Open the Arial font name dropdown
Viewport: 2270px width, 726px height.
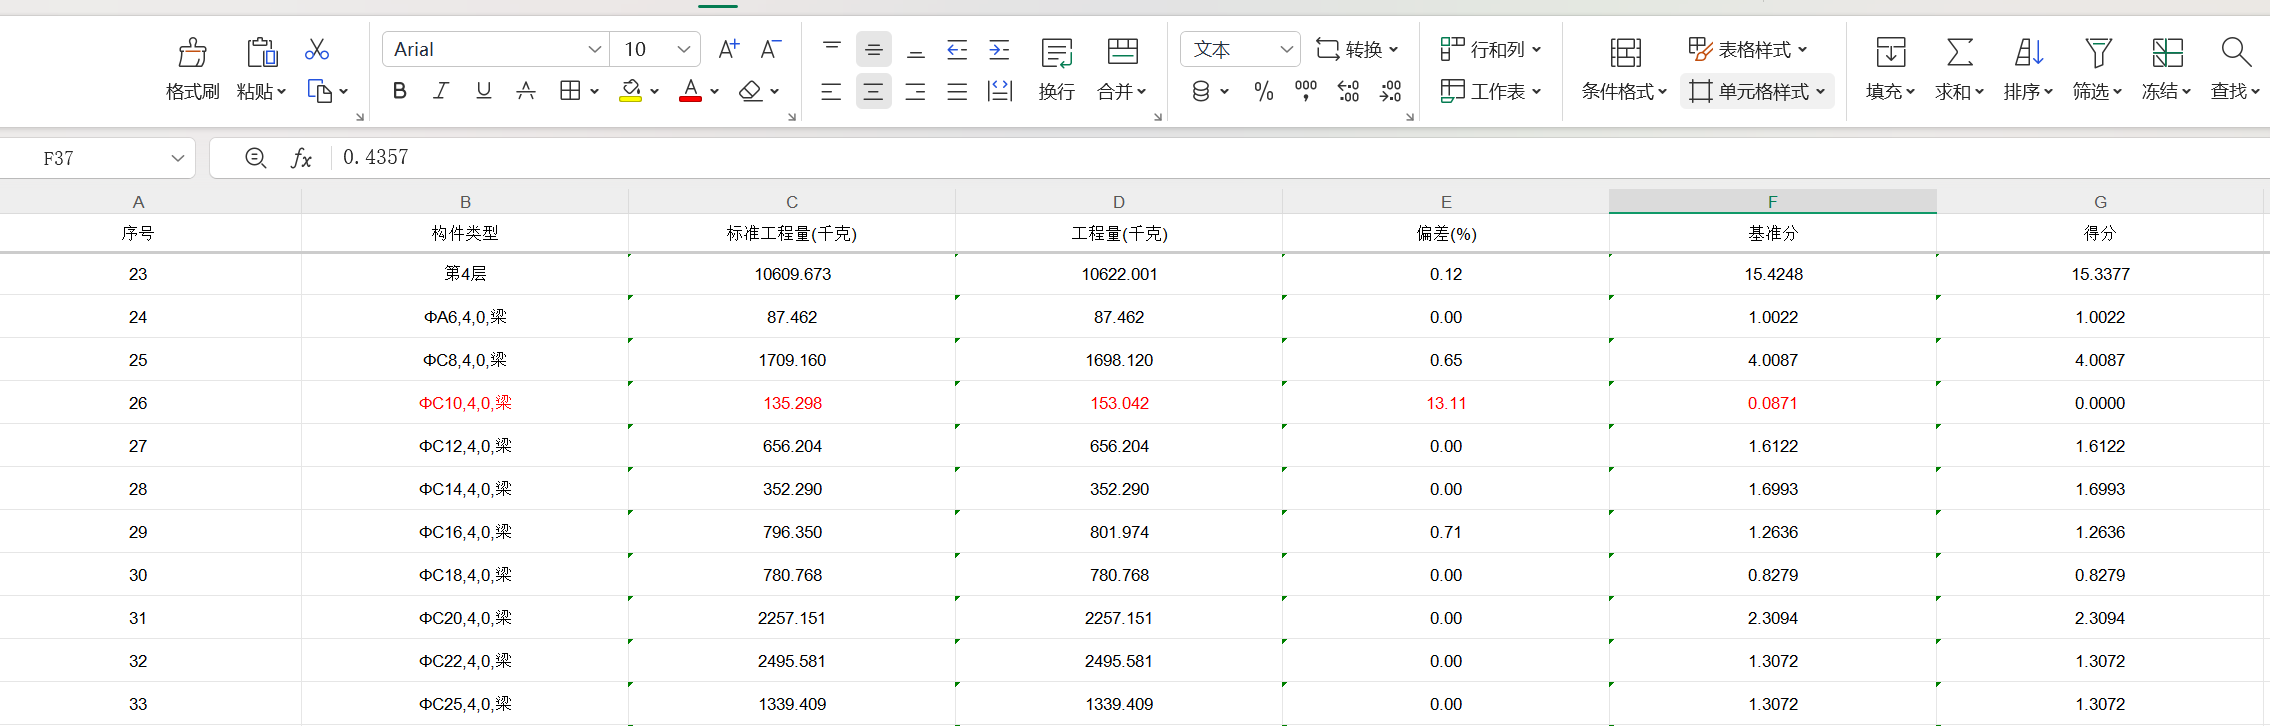tap(594, 49)
